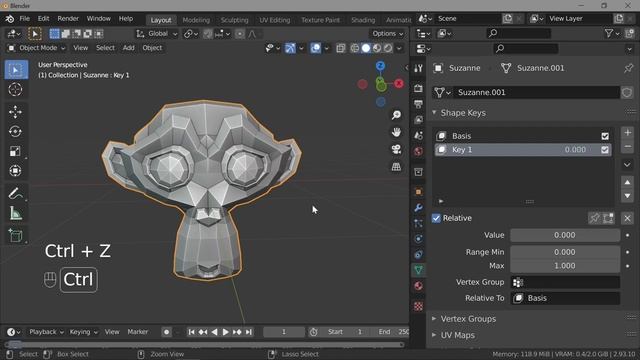Screen dimensions: 640x360
Task: Select the Select Box tool
Action: point(16,70)
